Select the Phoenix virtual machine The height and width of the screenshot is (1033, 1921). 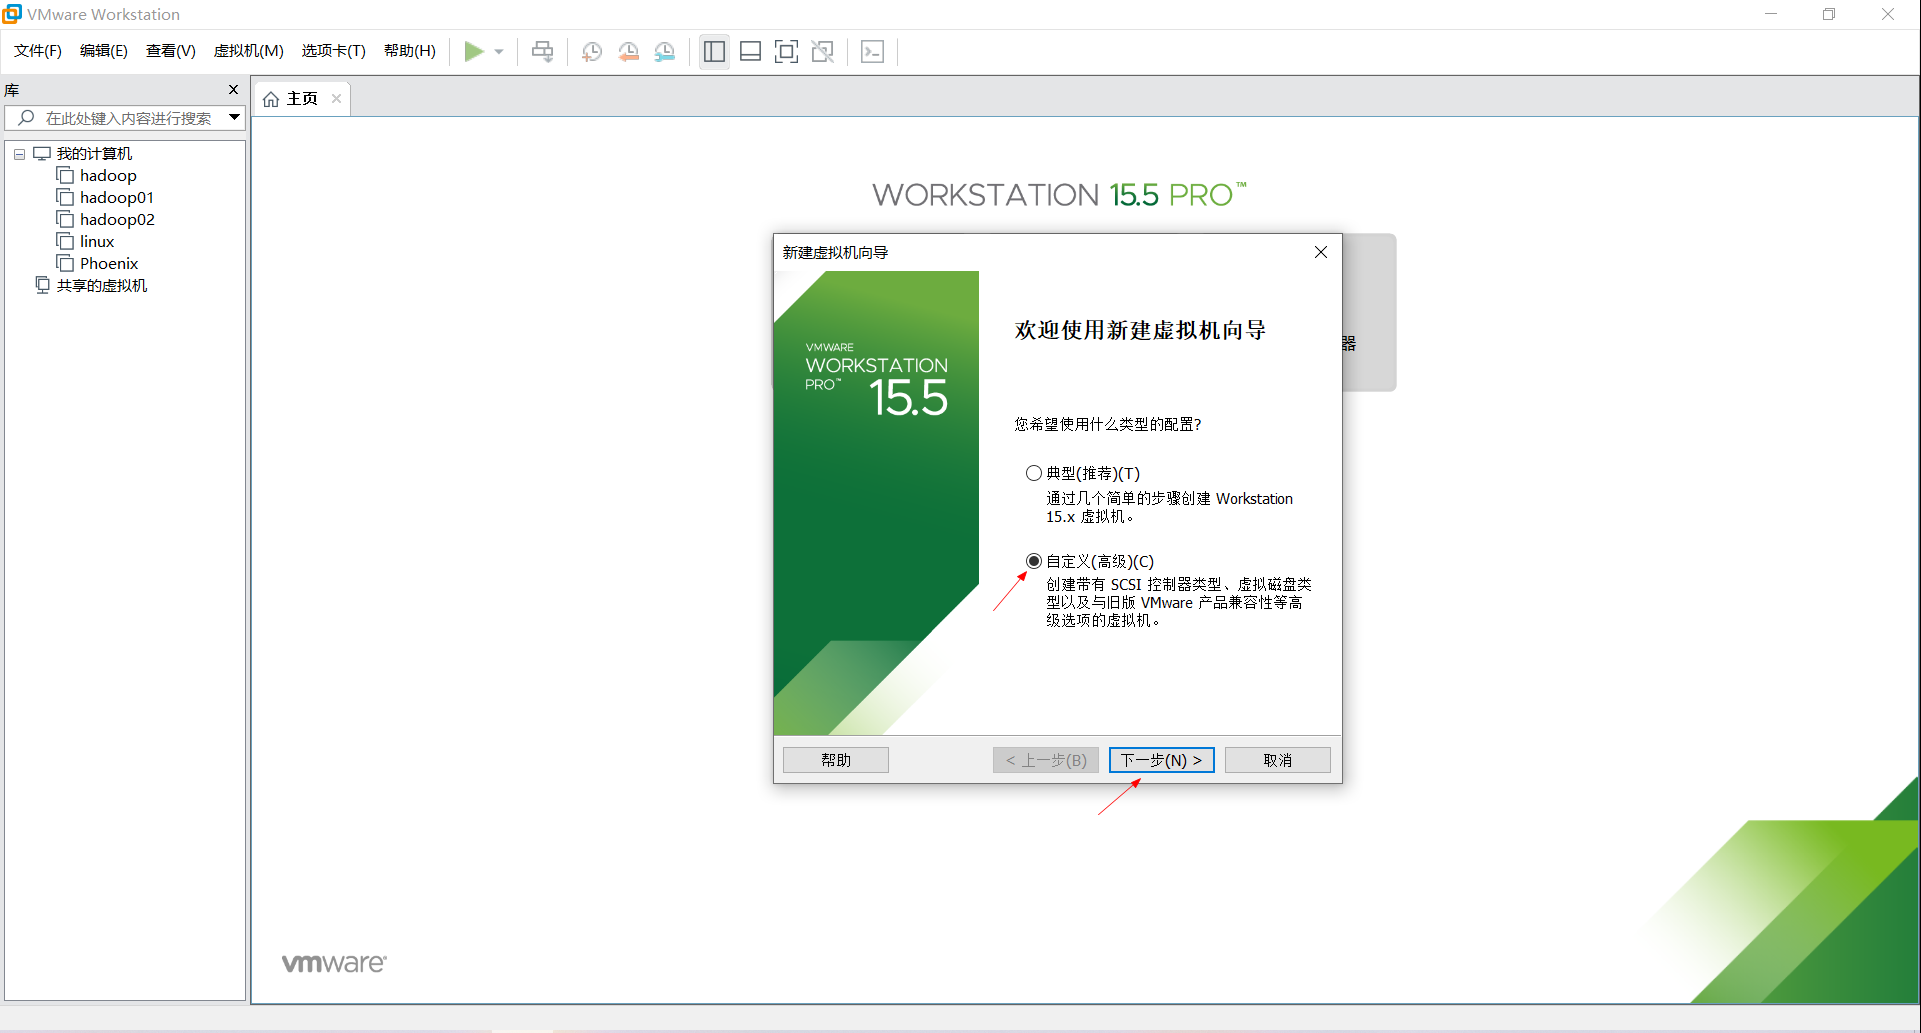tap(109, 264)
